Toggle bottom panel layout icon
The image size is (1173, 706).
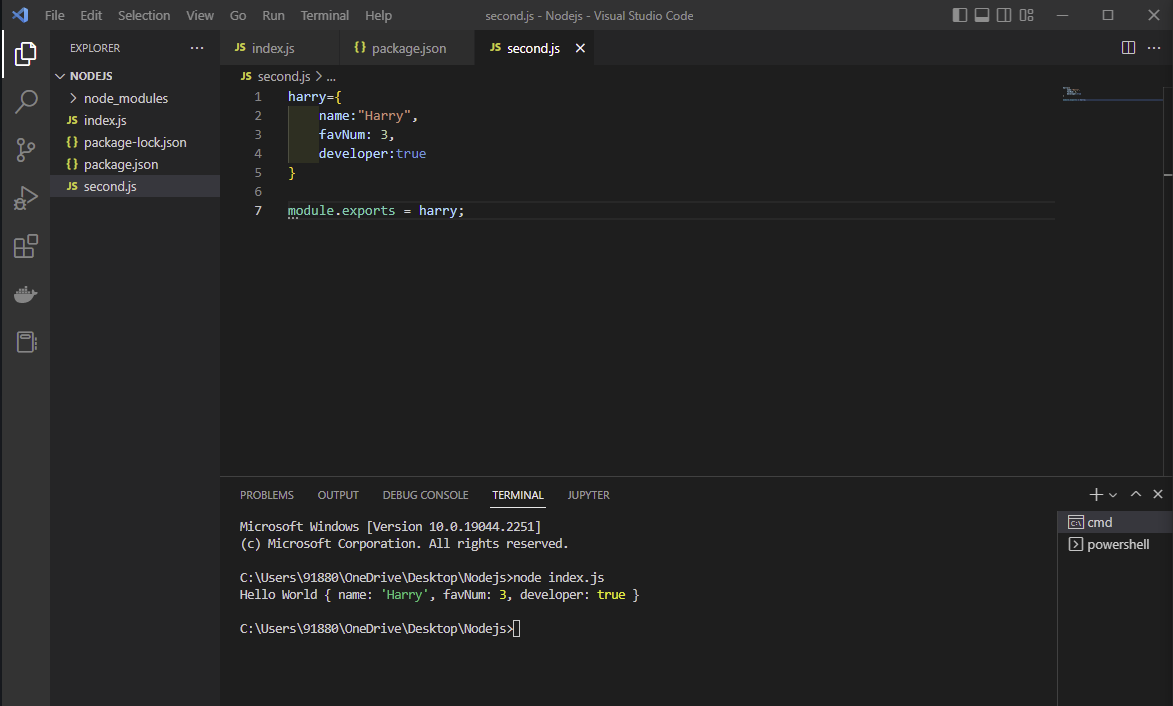pyautogui.click(x=982, y=15)
